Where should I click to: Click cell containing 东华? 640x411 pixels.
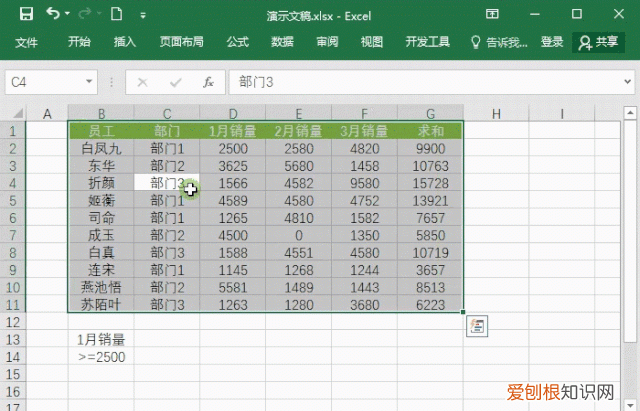pos(101,166)
